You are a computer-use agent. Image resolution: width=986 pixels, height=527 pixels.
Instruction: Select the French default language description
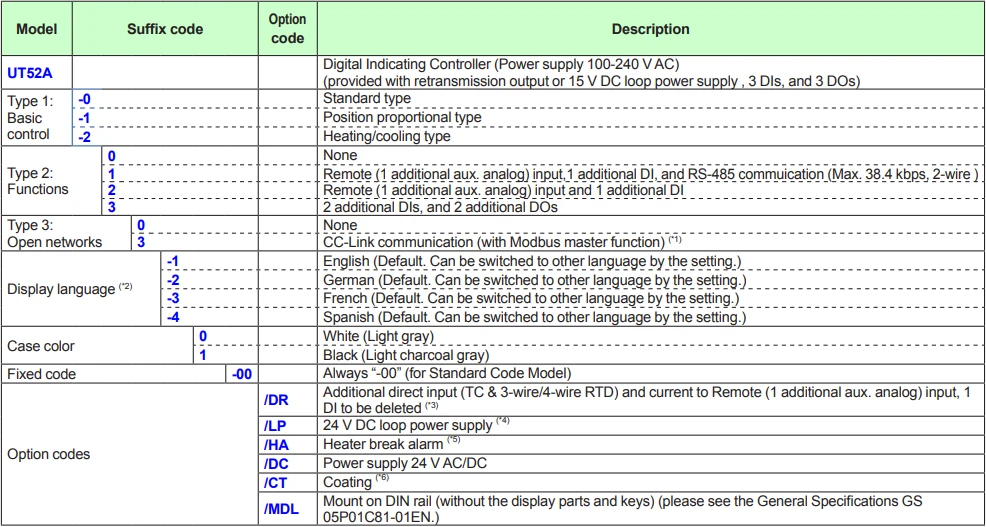click(x=532, y=298)
